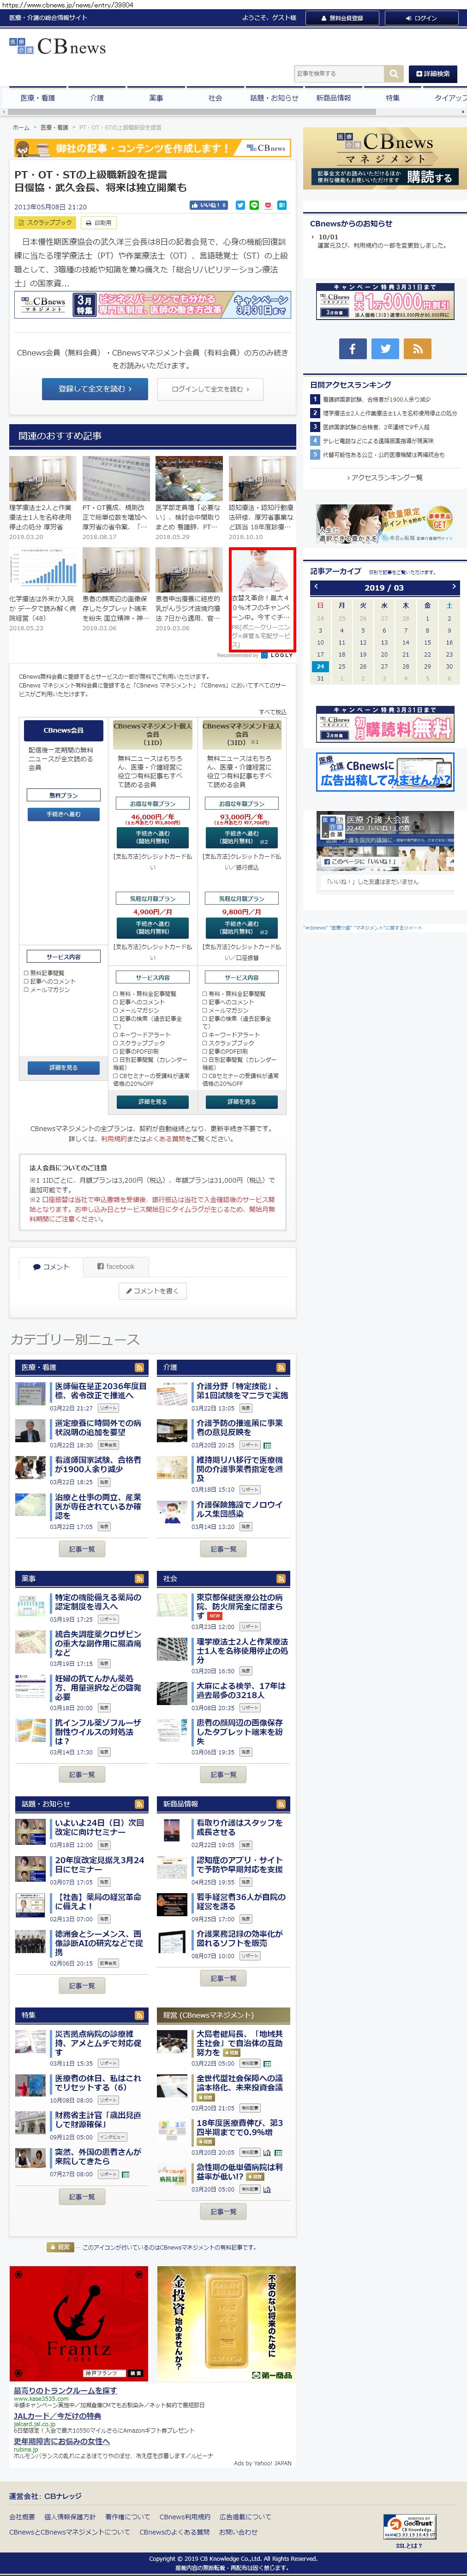The height and width of the screenshot is (2576, 467).
Task: Click 登録して全文を読む button
Action: 94,388
